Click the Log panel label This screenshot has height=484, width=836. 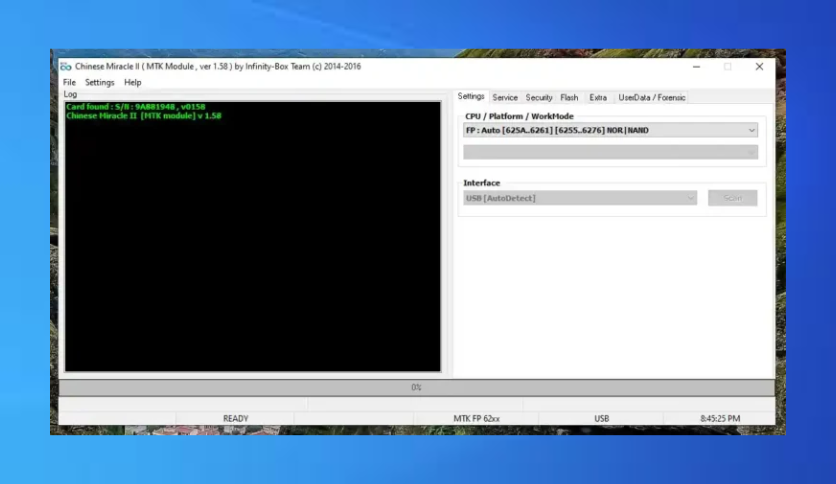pyautogui.click(x=70, y=94)
